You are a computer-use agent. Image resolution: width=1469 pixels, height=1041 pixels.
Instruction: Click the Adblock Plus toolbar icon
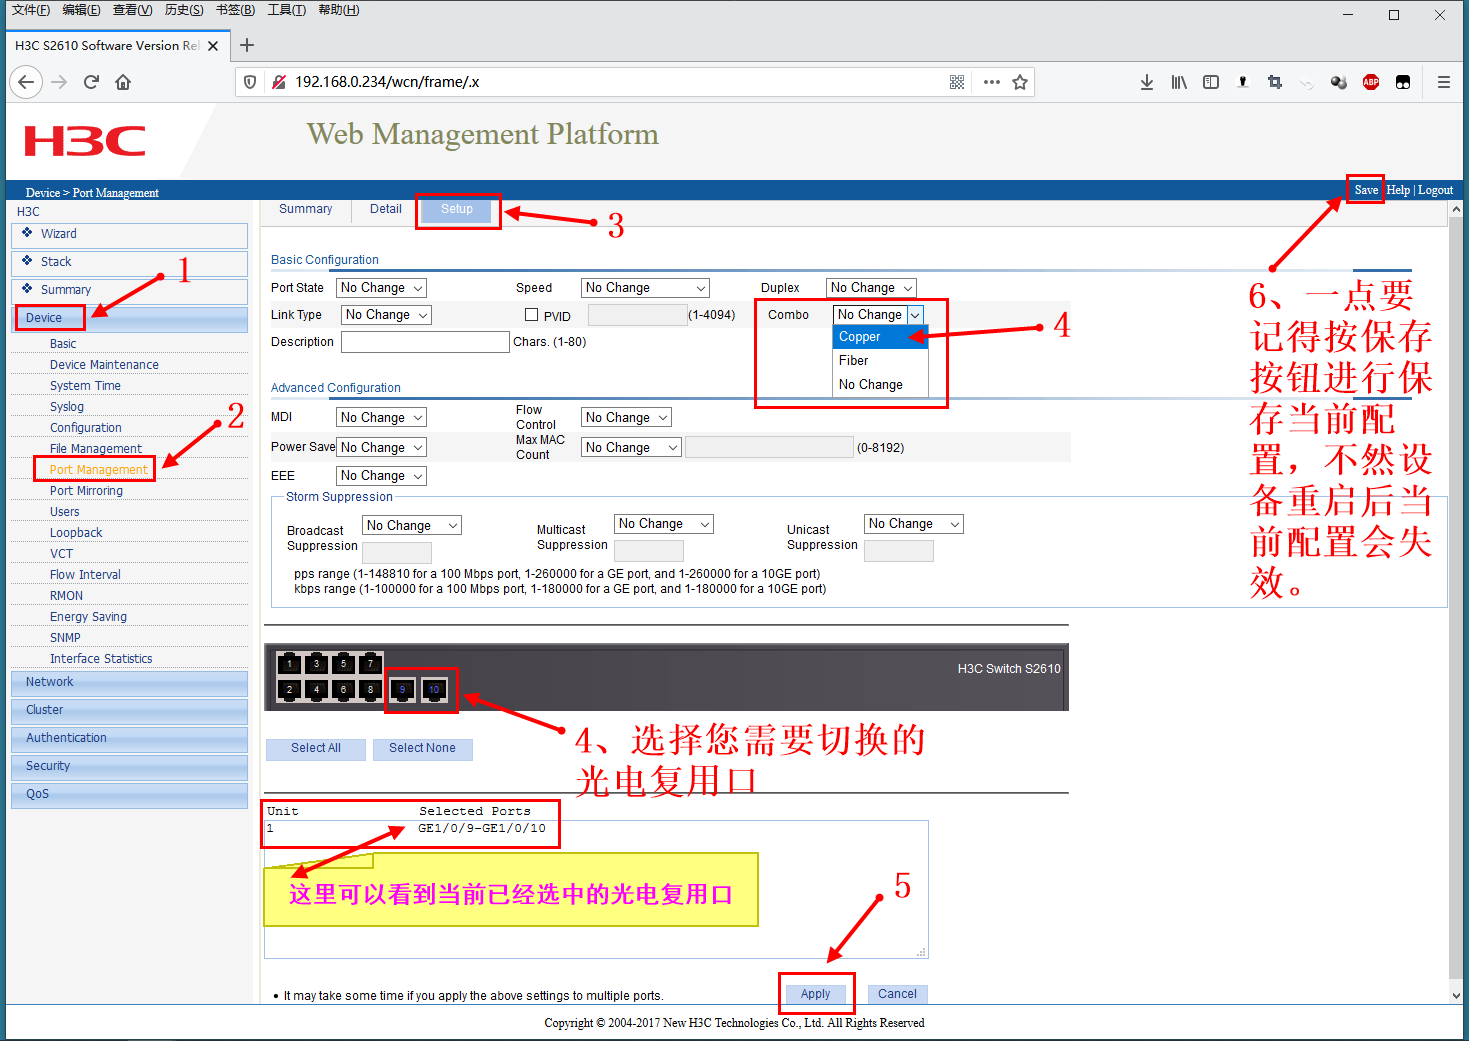[1370, 82]
